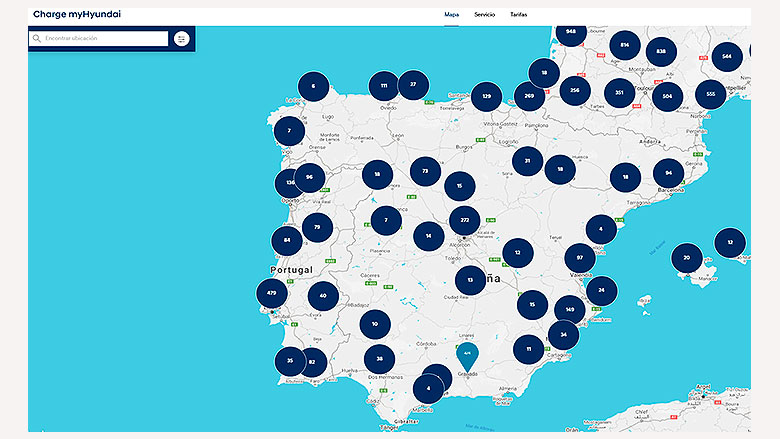Expand the 31-charger cluster near Soria
Image resolution: width=780 pixels, height=439 pixels.
click(x=527, y=161)
